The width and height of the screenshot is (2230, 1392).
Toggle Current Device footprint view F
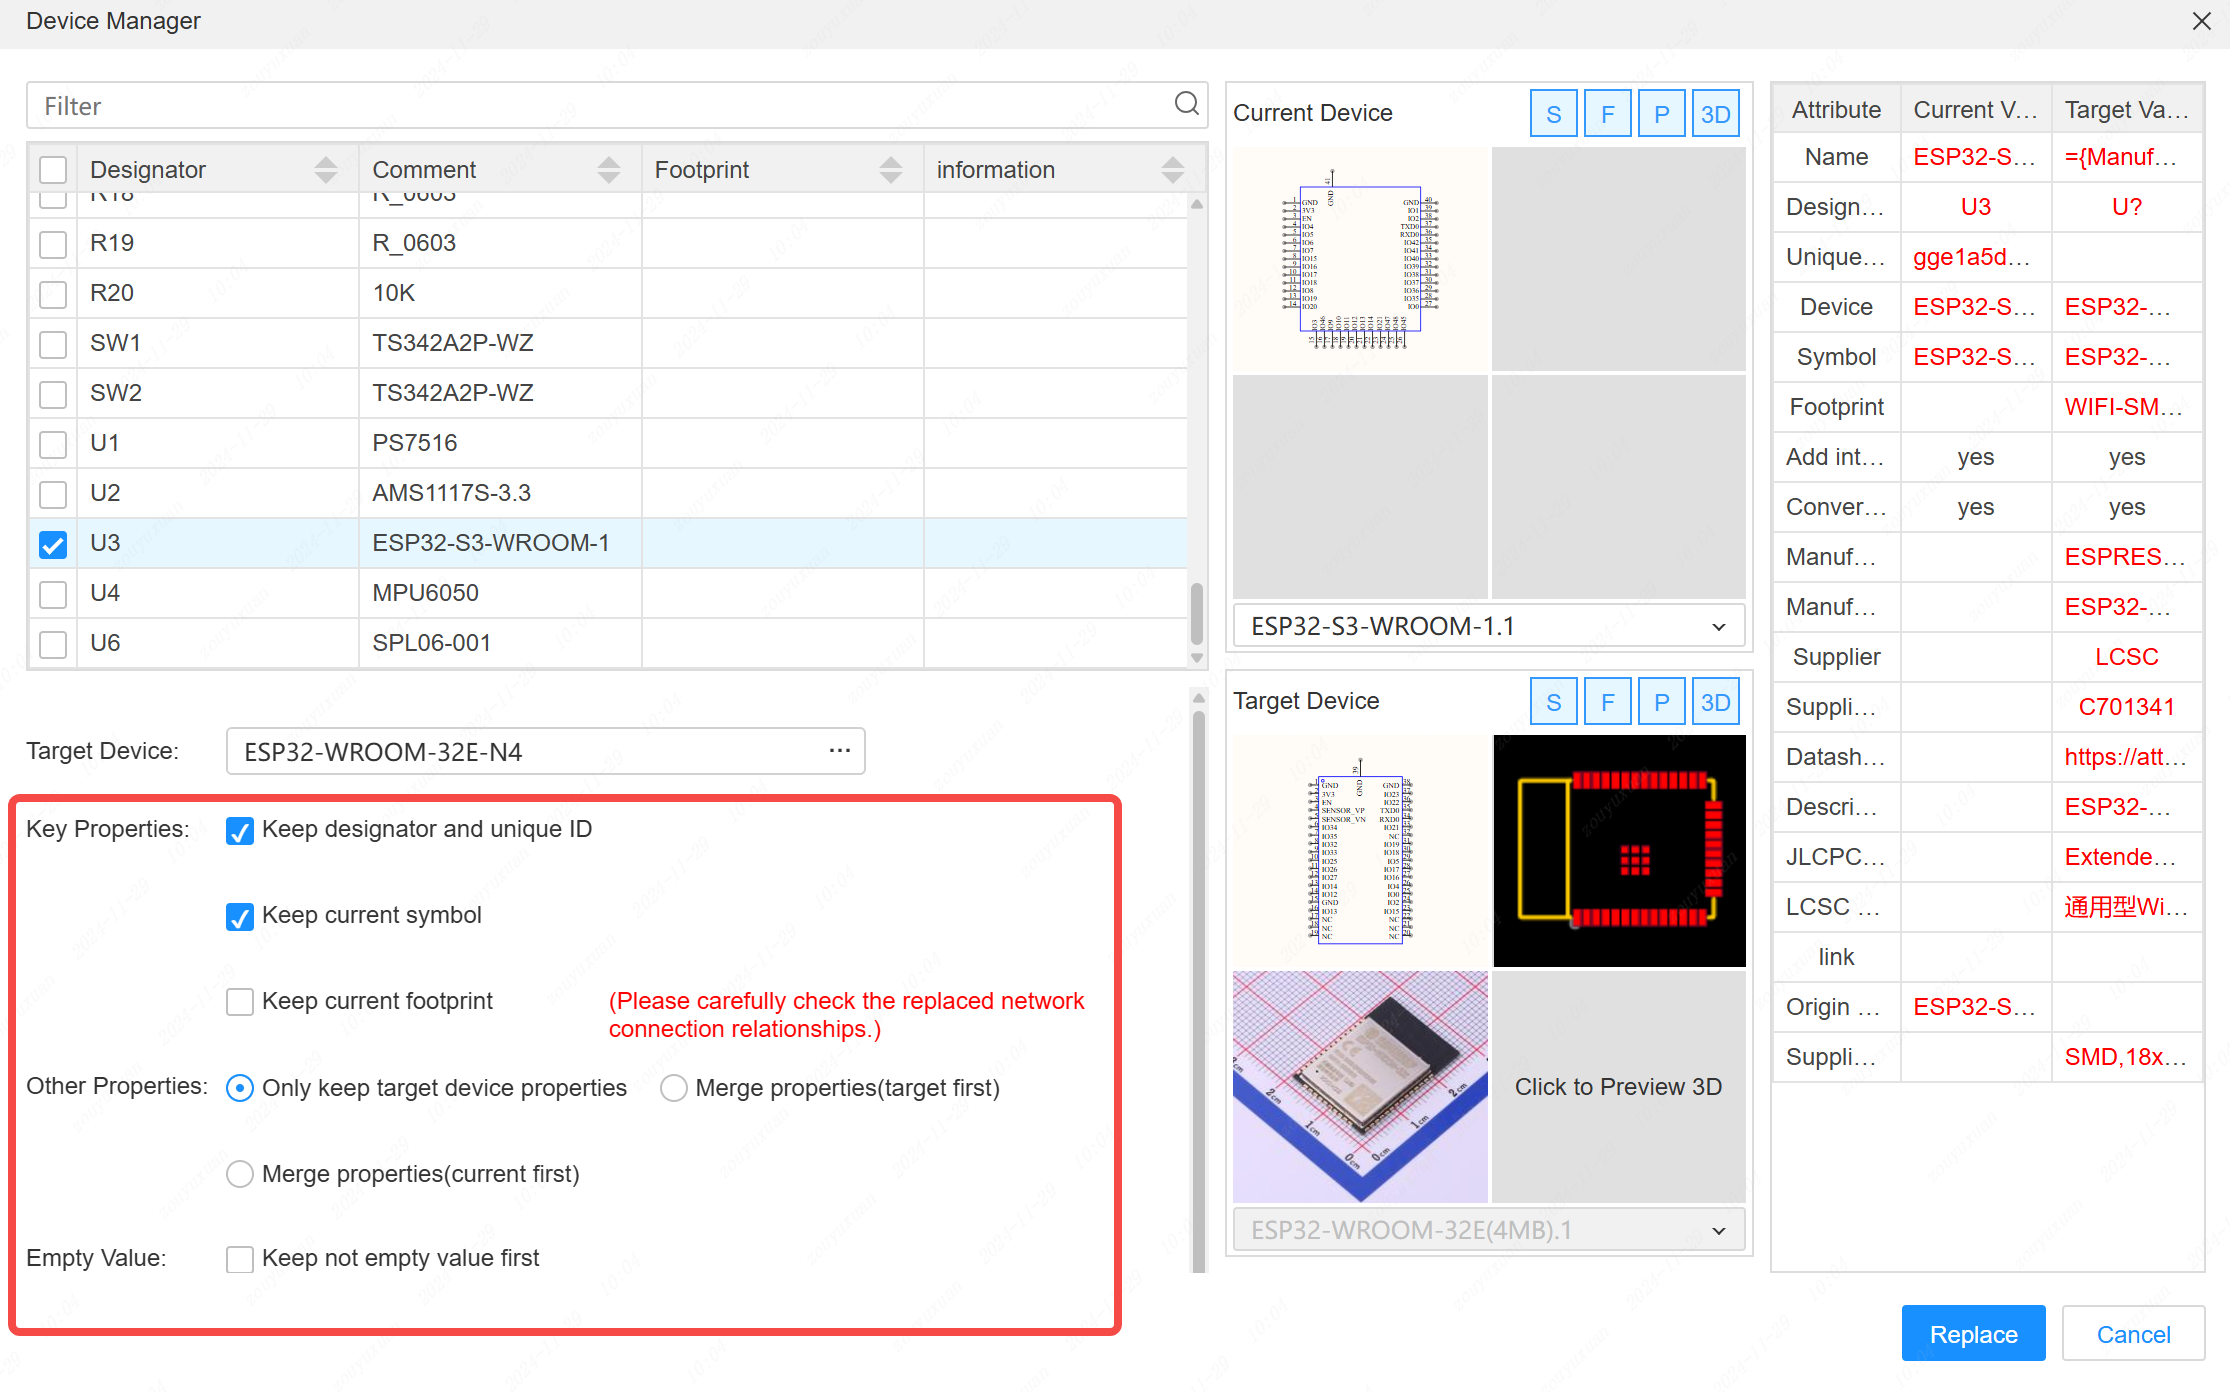point(1607,114)
